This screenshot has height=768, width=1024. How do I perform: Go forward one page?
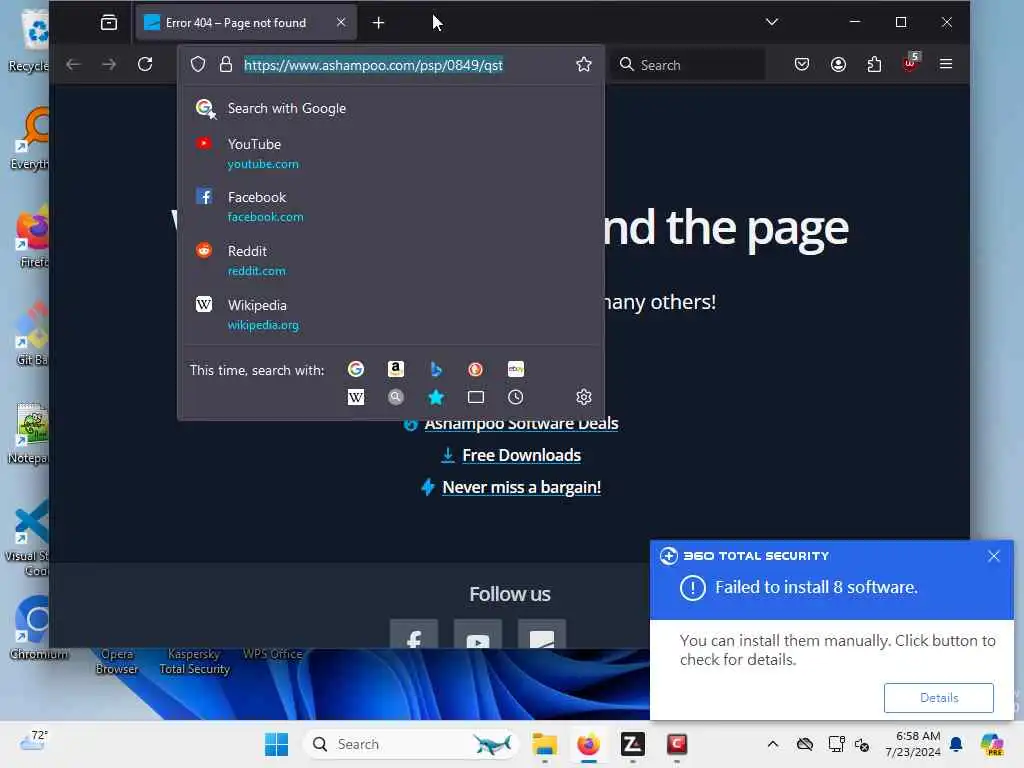tap(109, 64)
